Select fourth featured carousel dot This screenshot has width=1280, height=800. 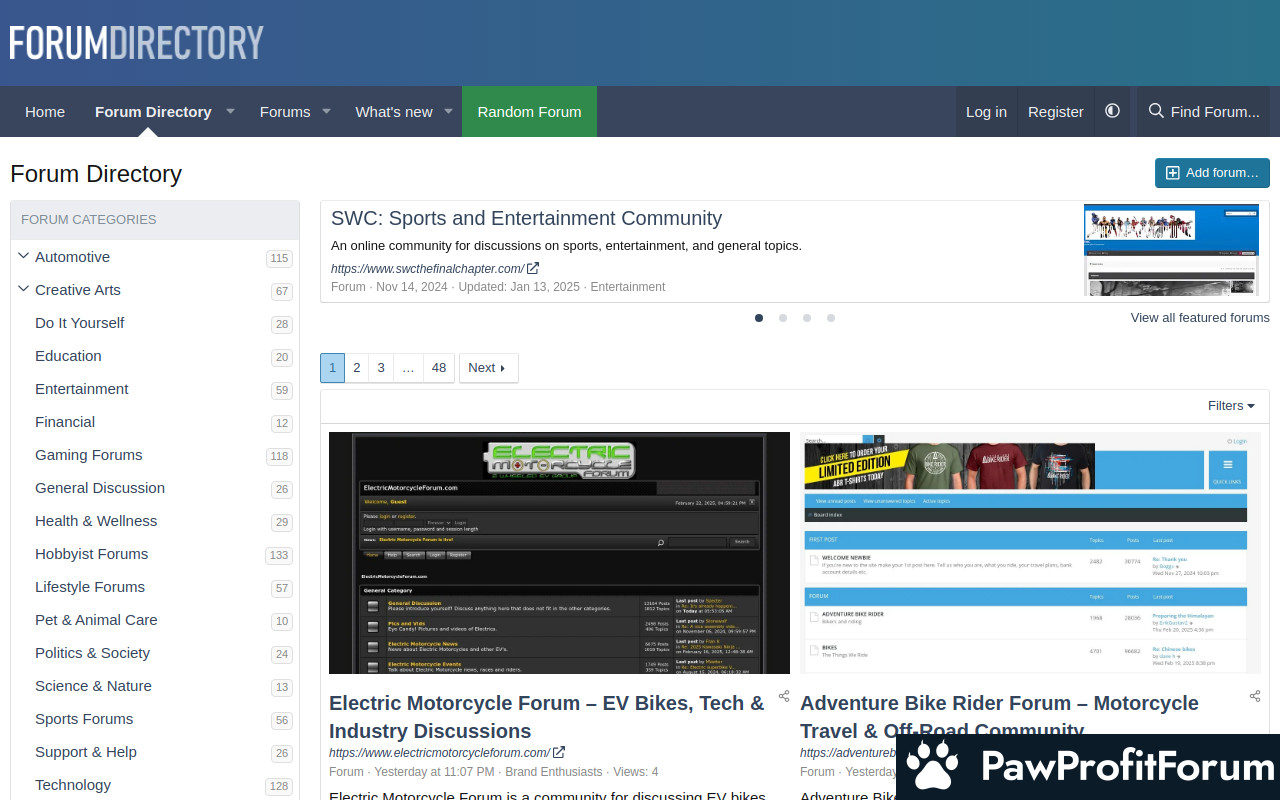[831, 318]
